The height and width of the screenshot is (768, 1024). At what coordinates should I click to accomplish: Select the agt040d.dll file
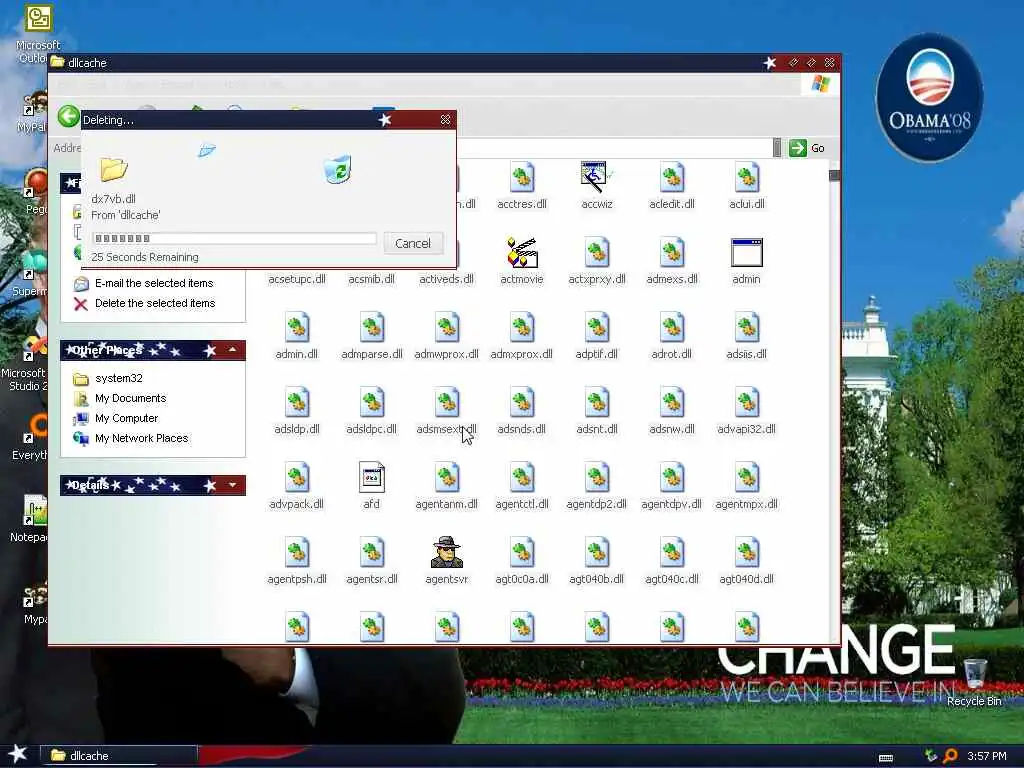pyautogui.click(x=746, y=561)
